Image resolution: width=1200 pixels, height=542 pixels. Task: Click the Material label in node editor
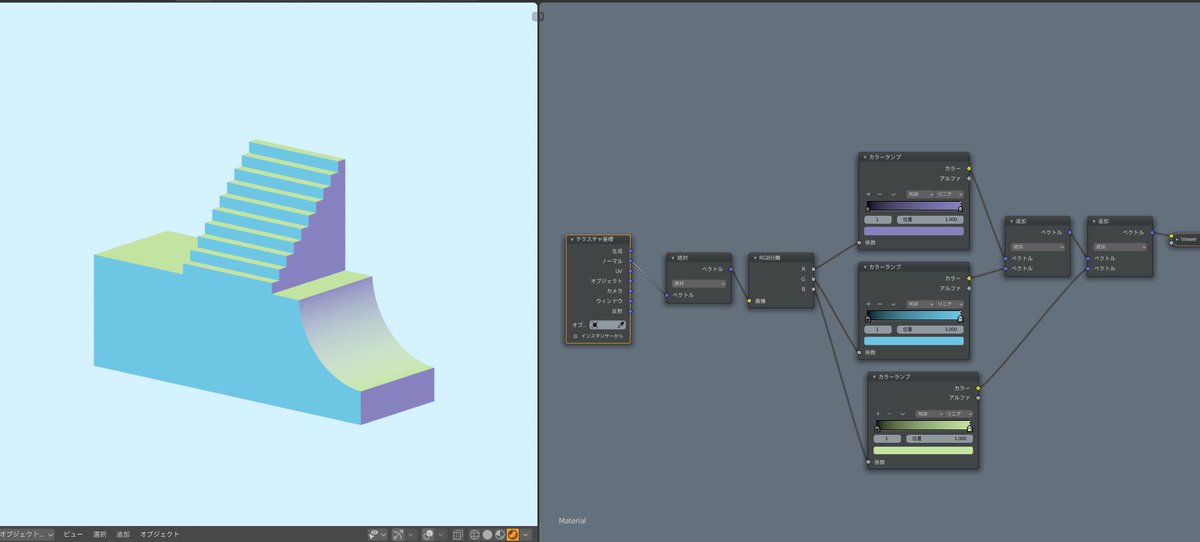click(572, 521)
